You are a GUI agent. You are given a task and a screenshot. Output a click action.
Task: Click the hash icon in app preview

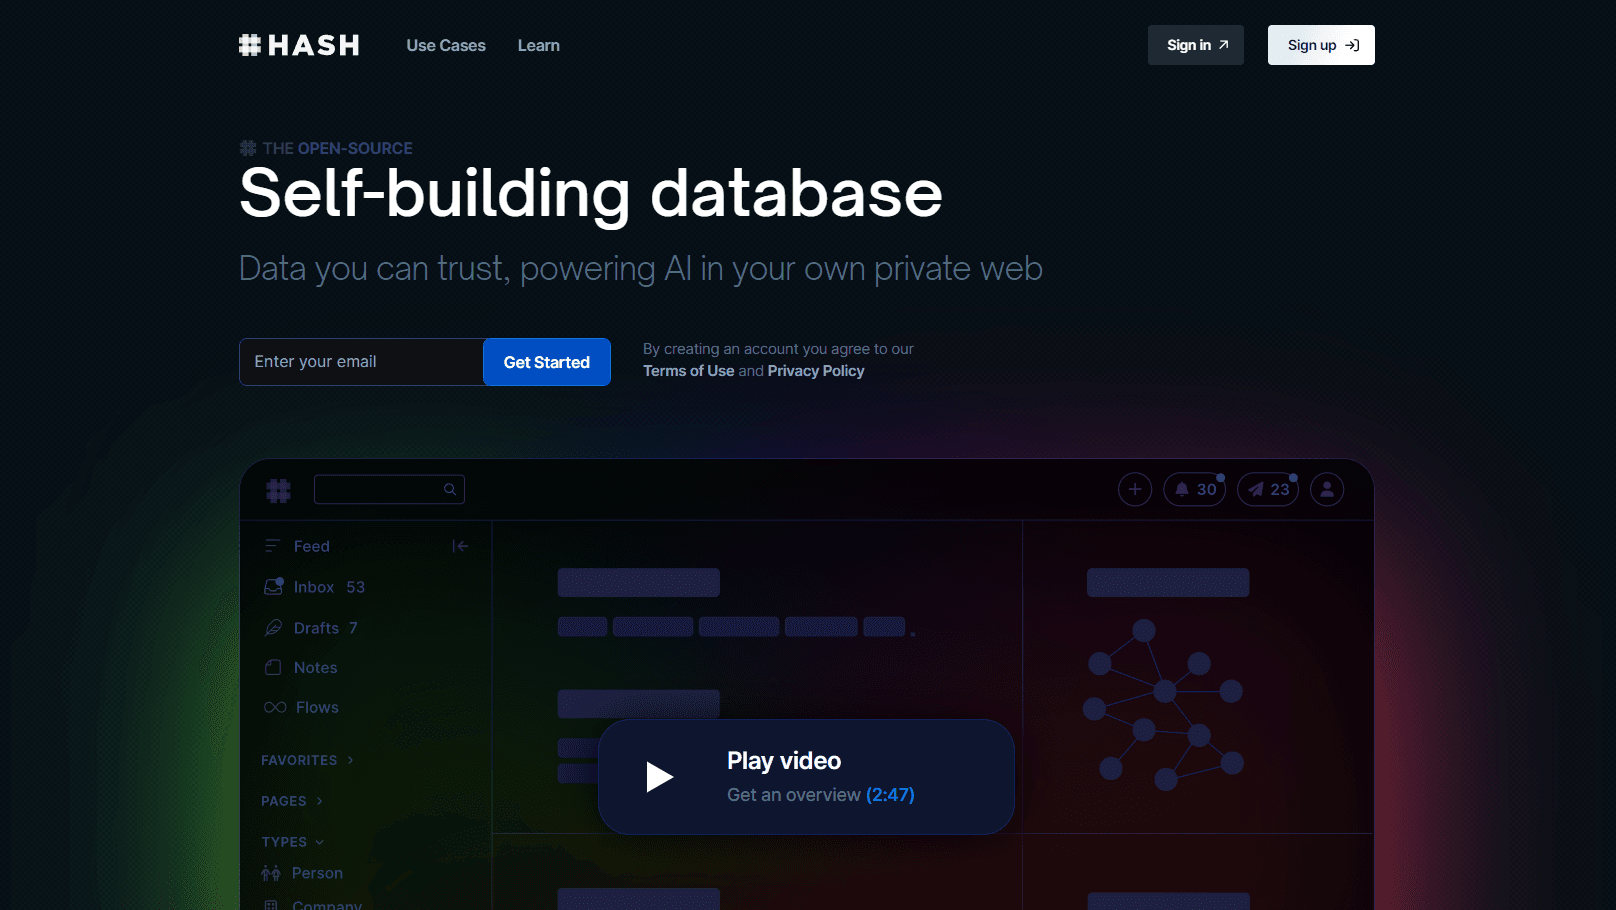coord(278,490)
